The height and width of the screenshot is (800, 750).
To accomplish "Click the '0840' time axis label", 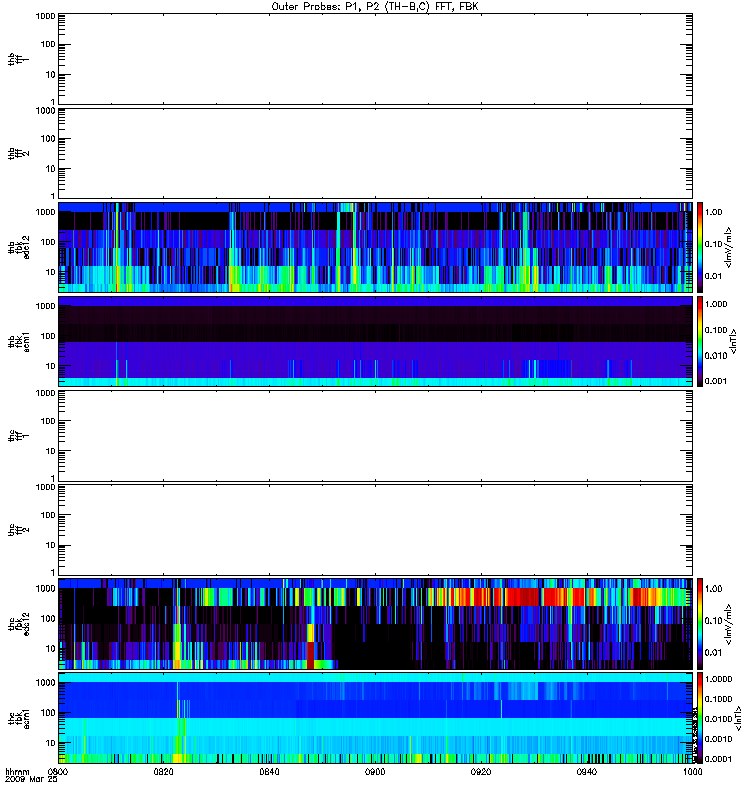I will (x=269, y=772).
